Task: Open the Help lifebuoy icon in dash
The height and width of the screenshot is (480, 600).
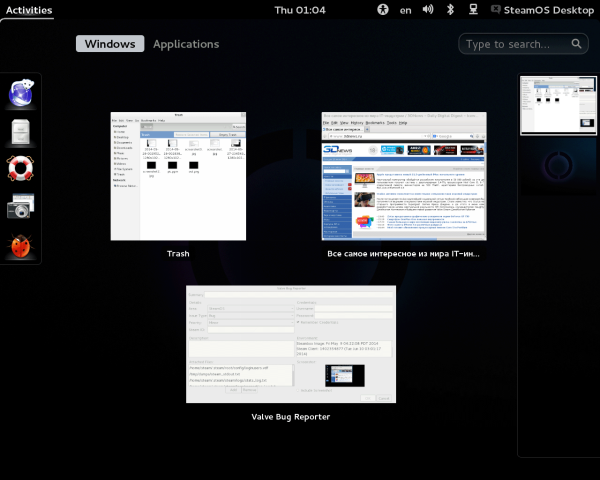Action: (x=21, y=169)
